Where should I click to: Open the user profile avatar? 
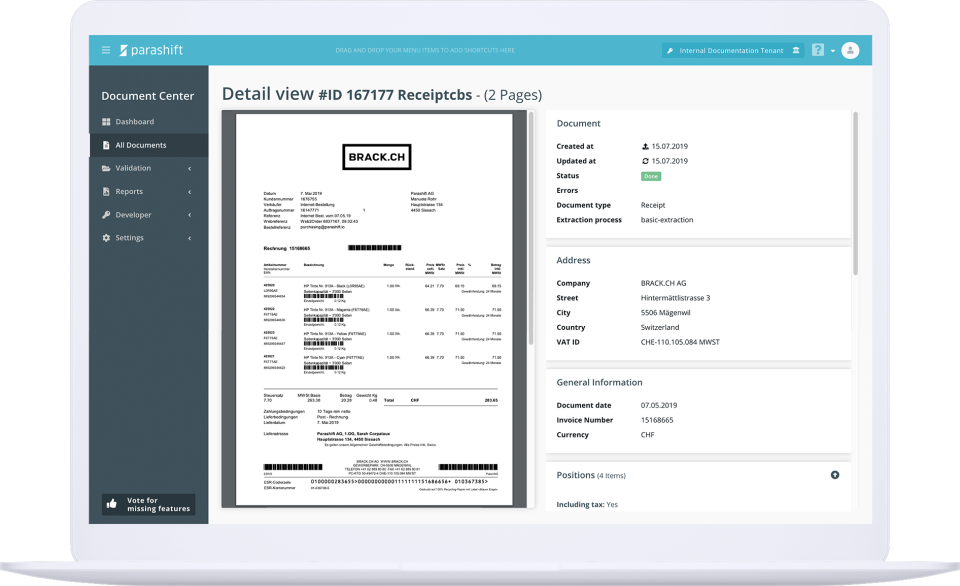[850, 50]
